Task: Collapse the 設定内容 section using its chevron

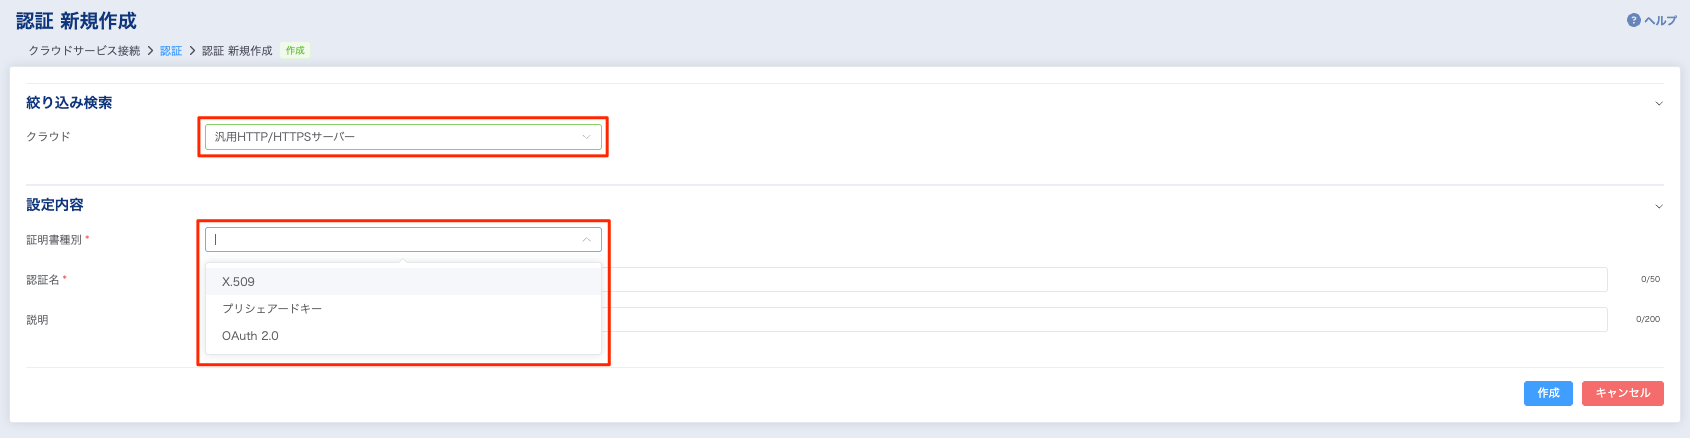Action: coord(1658,207)
